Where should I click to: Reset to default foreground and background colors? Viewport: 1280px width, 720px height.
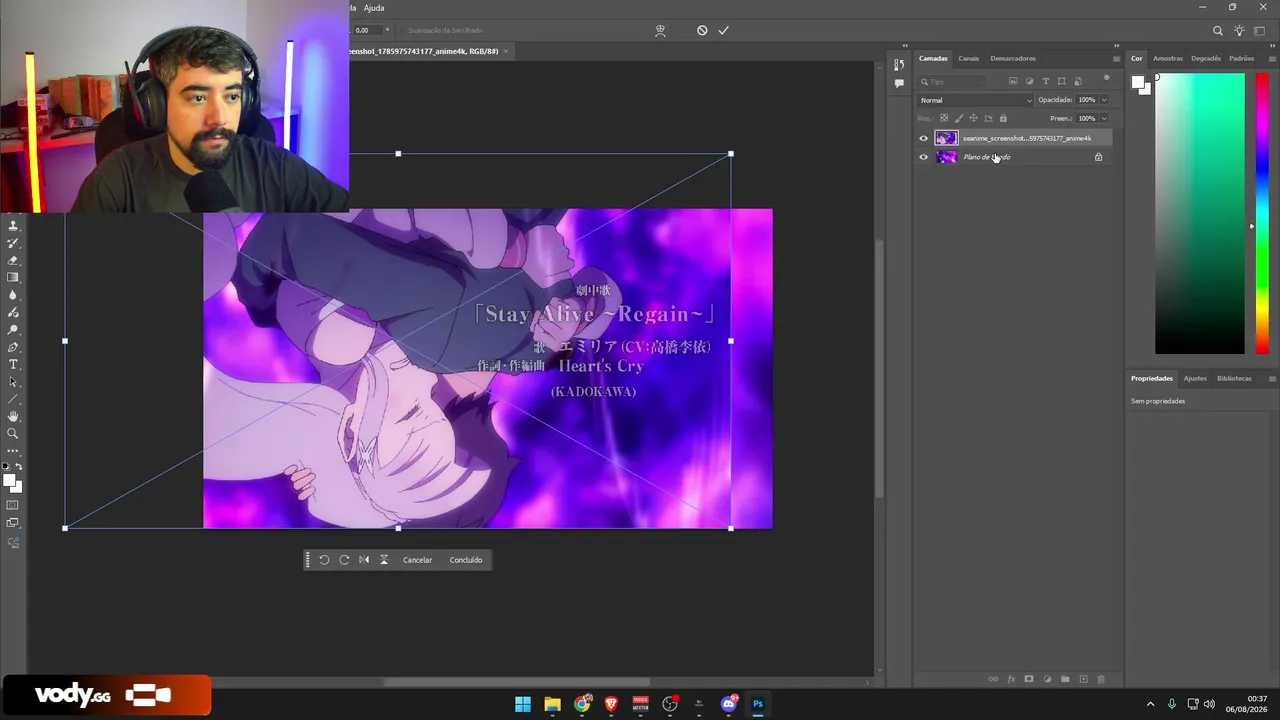pyautogui.click(x=7, y=467)
